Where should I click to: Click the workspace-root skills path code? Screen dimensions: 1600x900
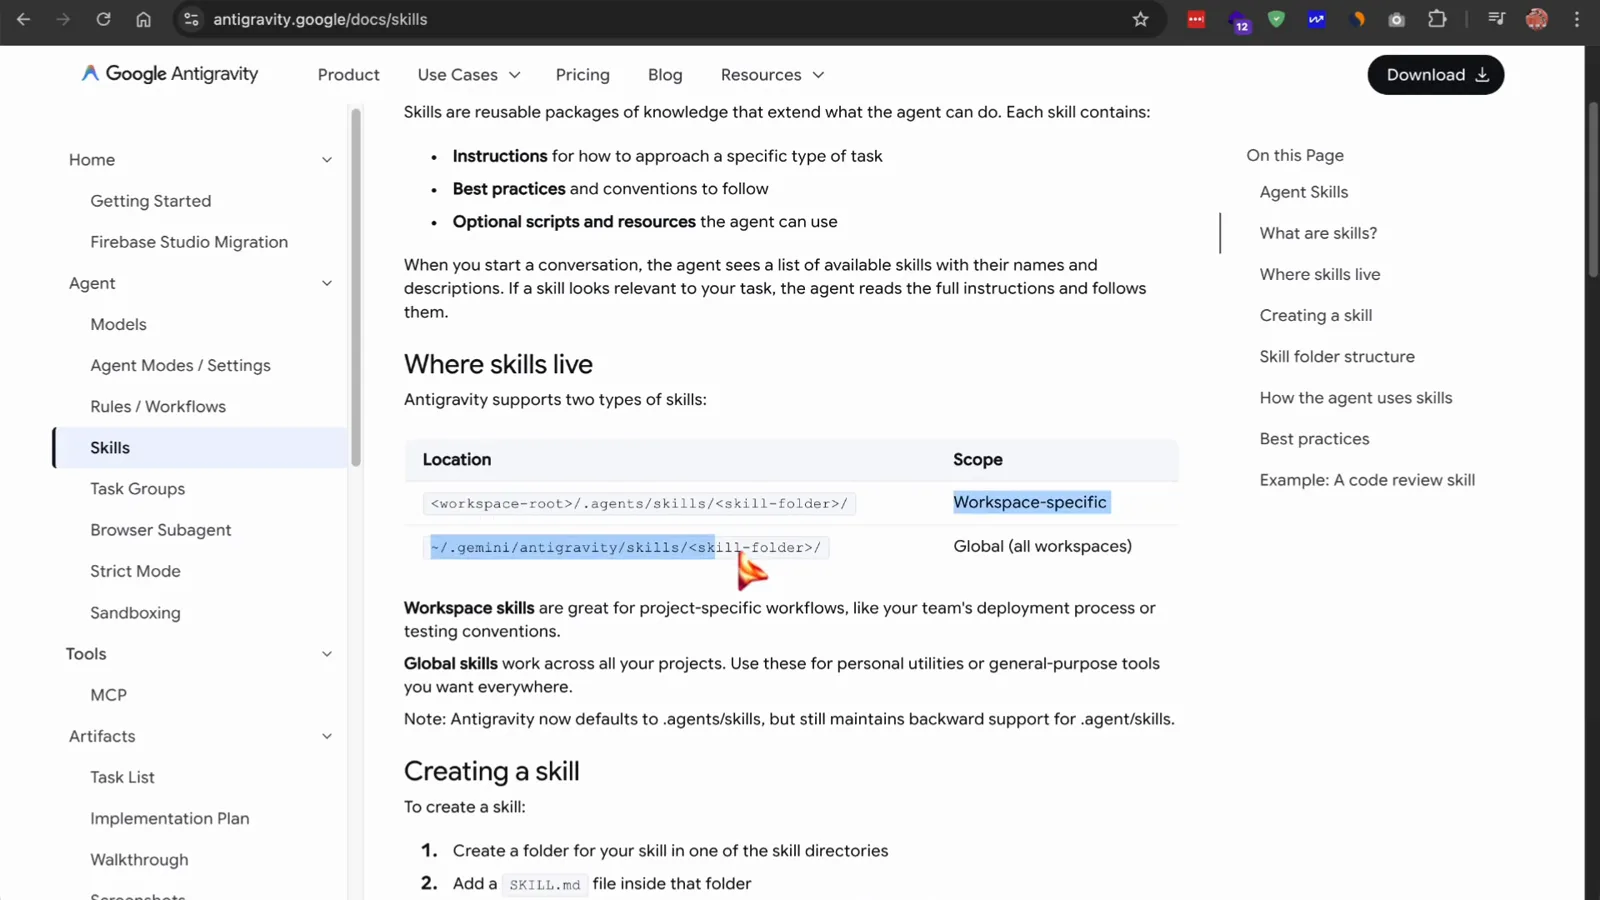(x=639, y=503)
